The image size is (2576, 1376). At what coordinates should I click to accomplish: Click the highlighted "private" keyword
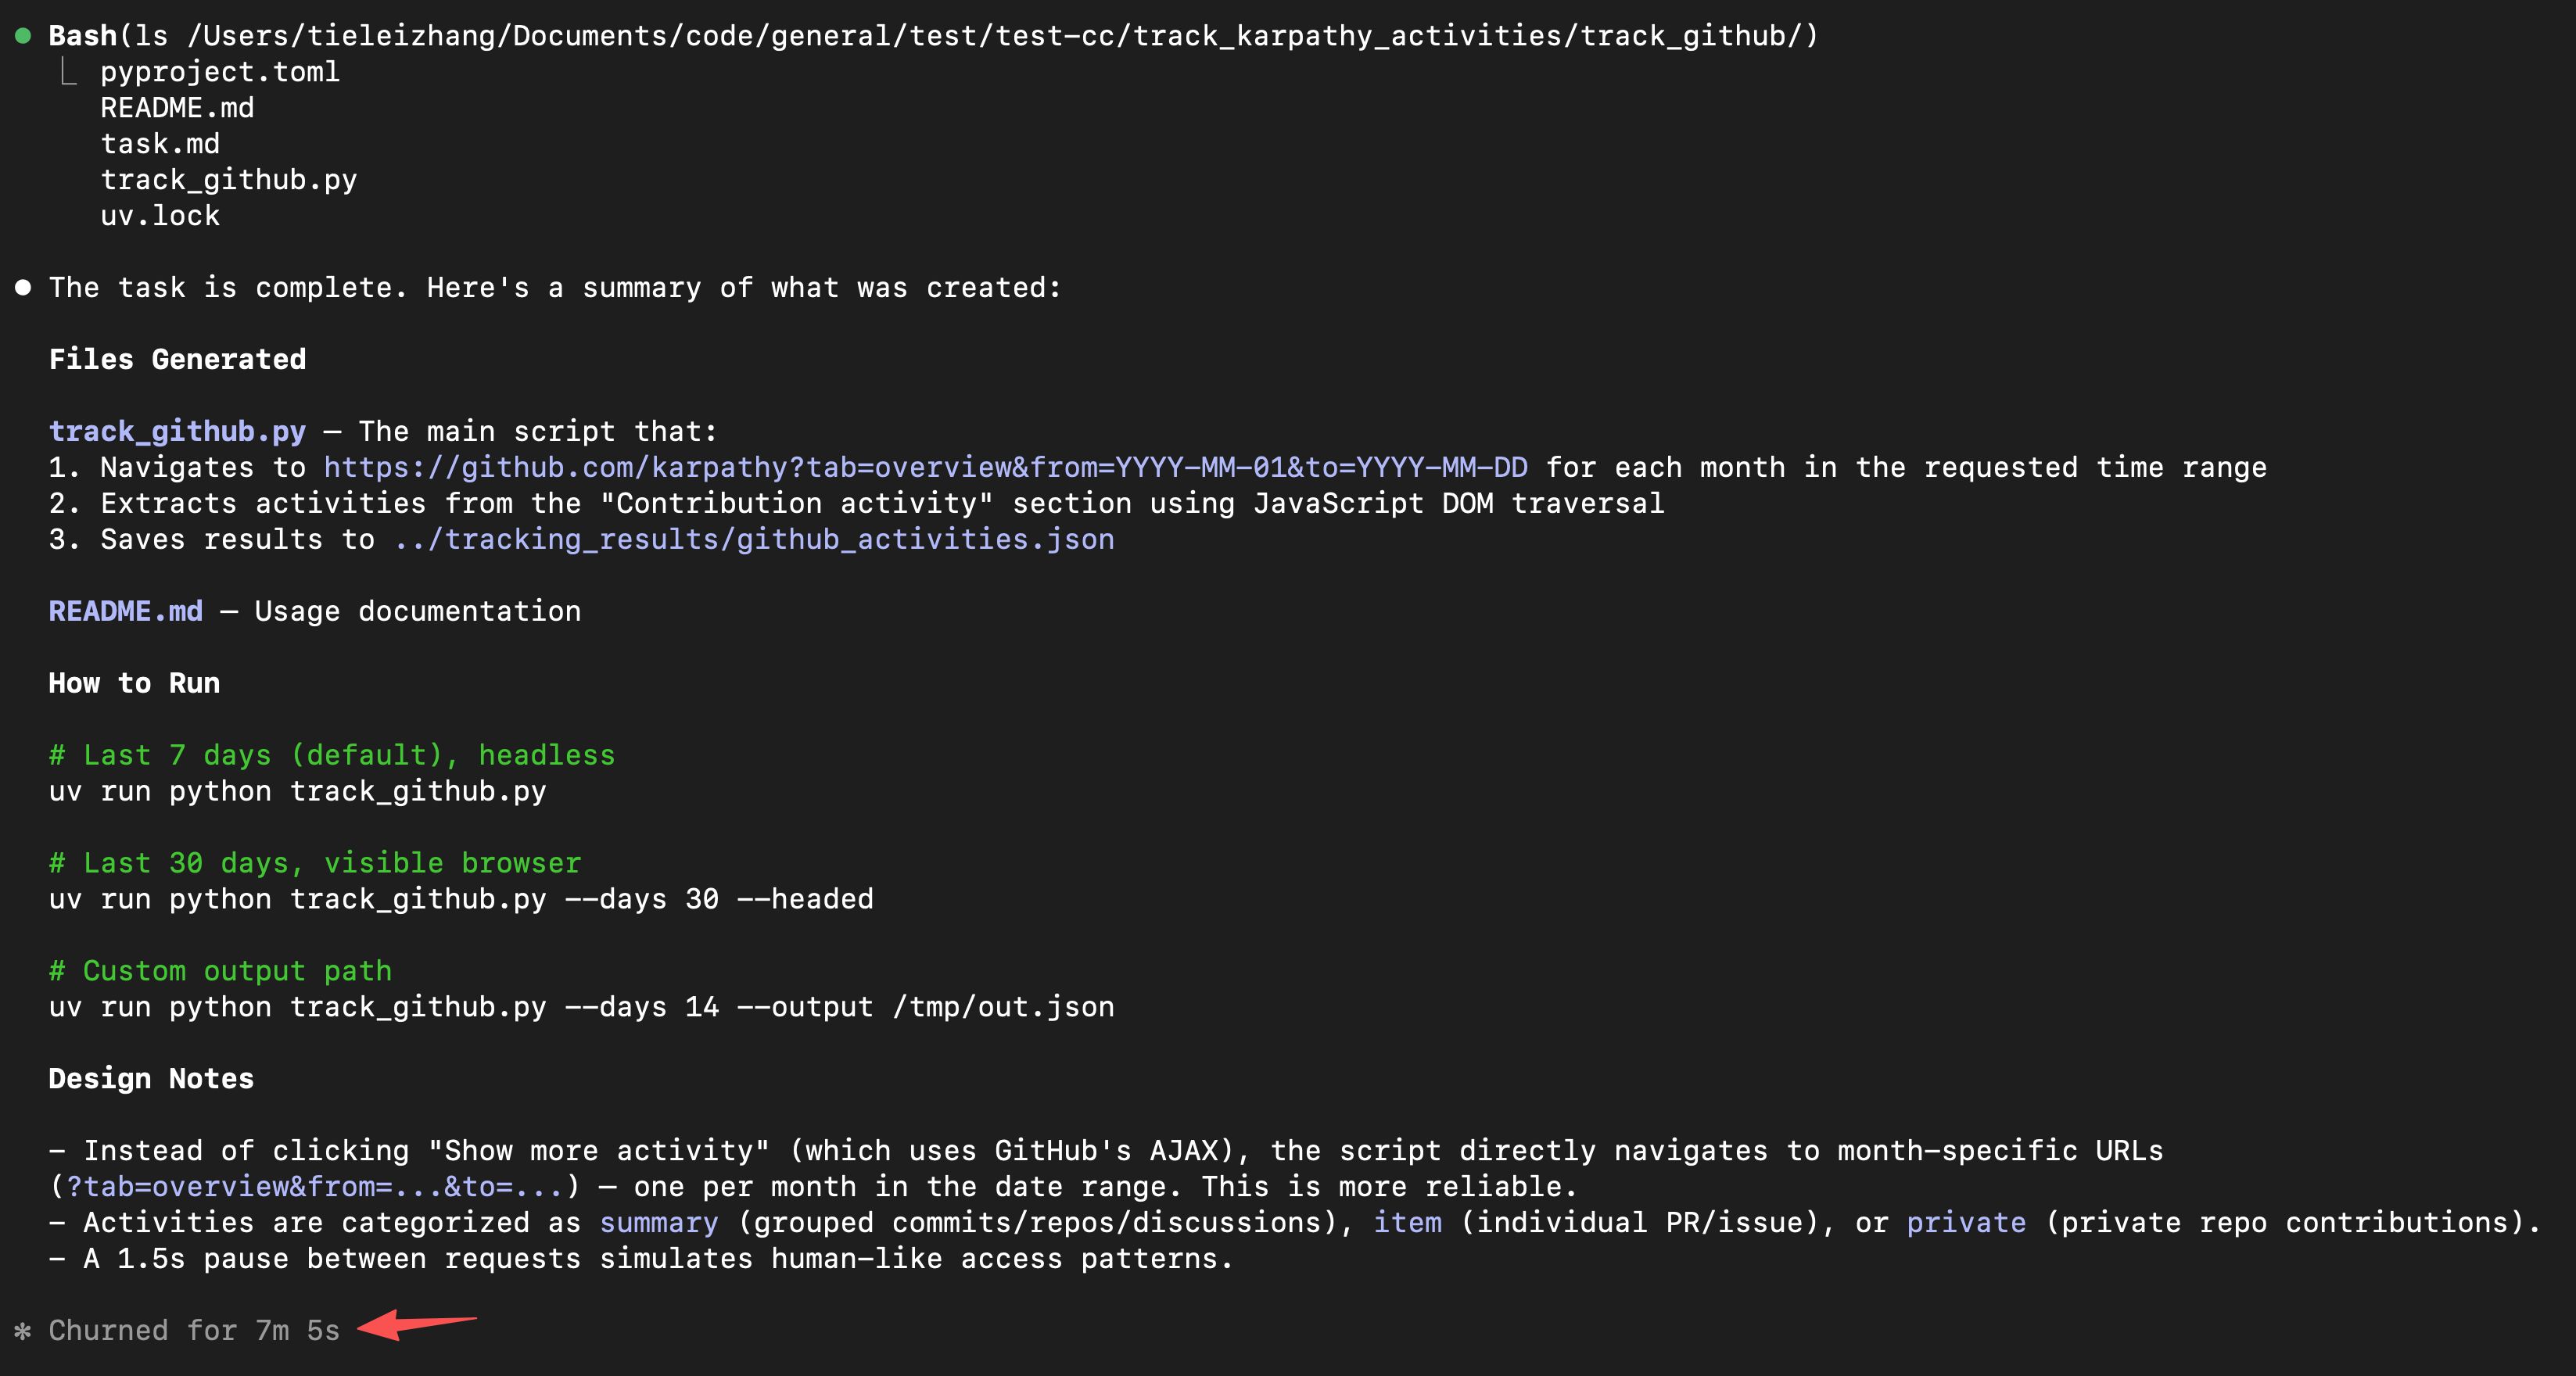1966,1223
